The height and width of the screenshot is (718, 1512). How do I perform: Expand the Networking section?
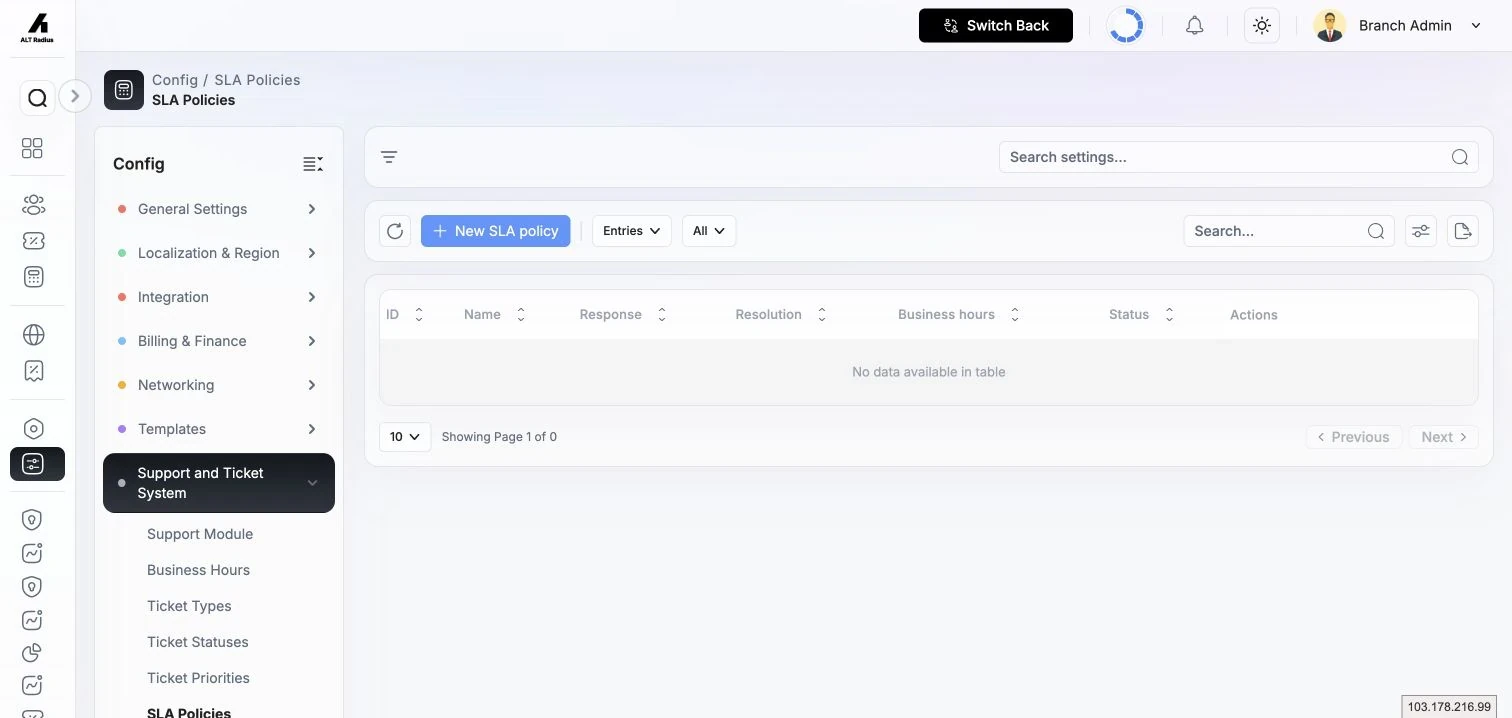click(x=218, y=385)
